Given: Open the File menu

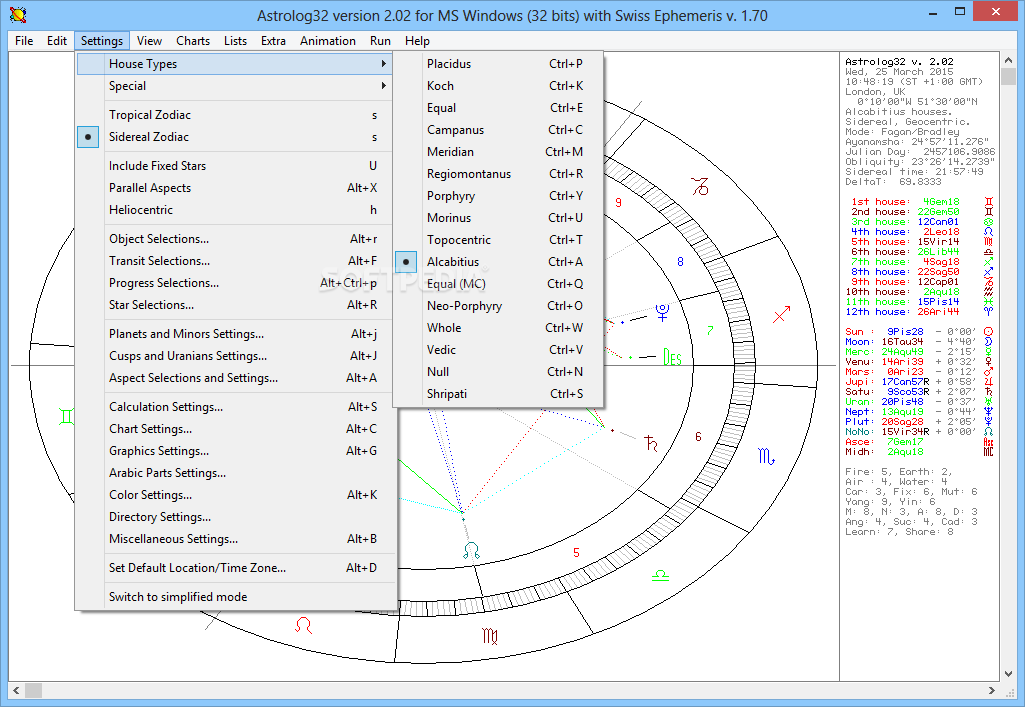Looking at the screenshot, I should pos(24,41).
